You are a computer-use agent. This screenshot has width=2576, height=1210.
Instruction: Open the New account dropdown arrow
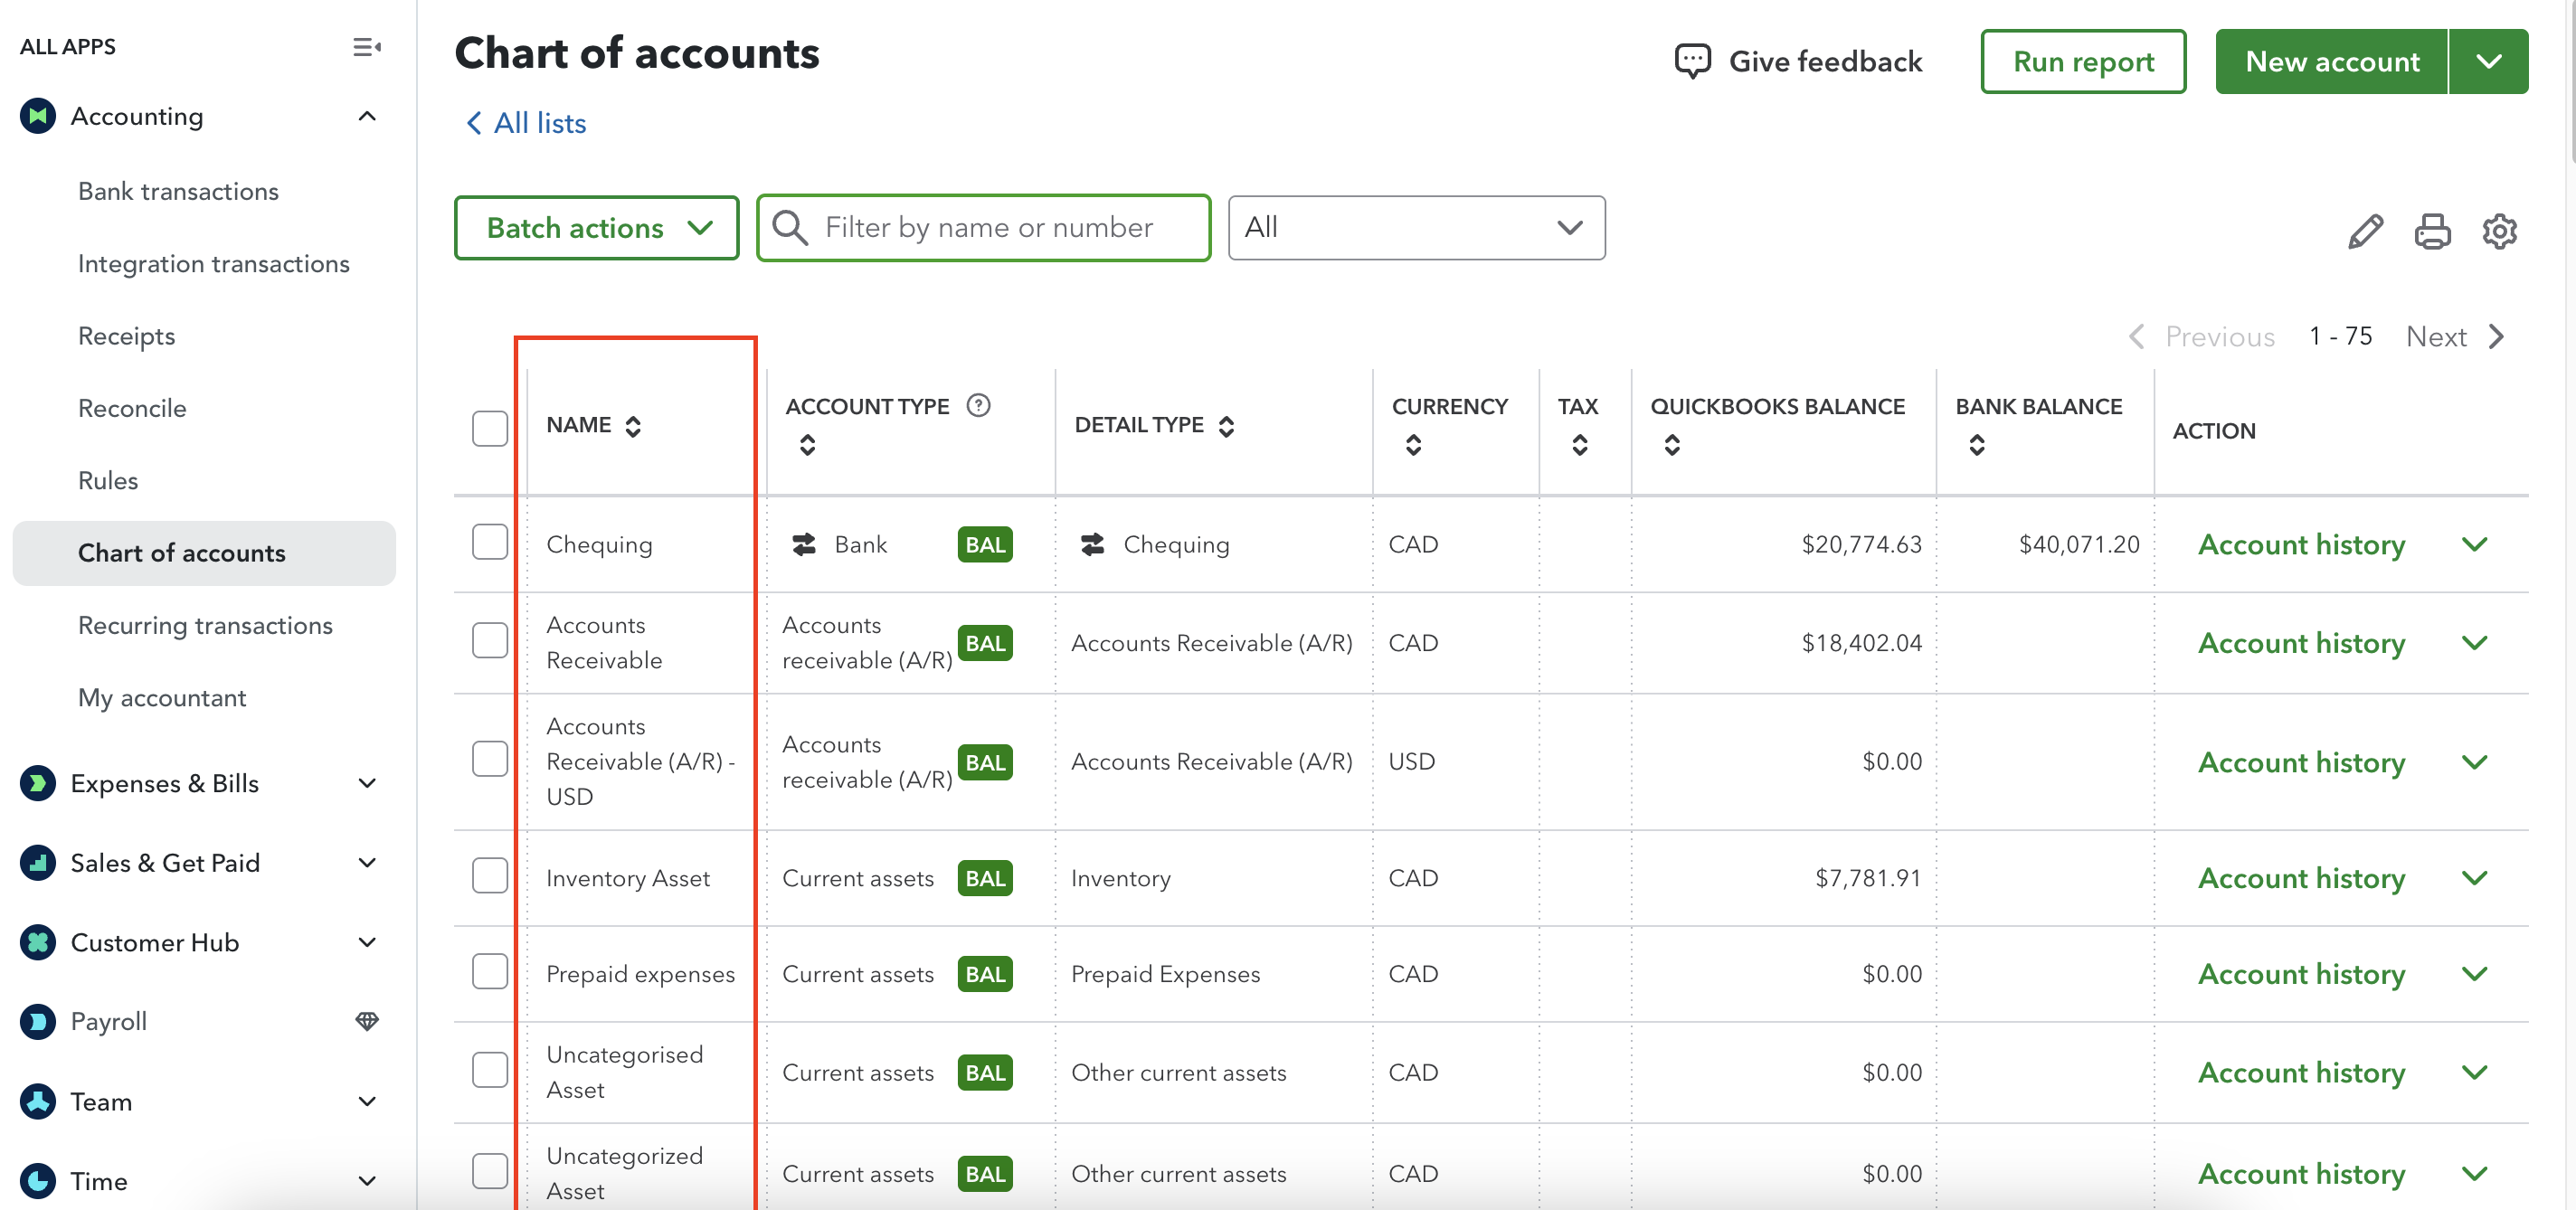pyautogui.click(x=2489, y=61)
